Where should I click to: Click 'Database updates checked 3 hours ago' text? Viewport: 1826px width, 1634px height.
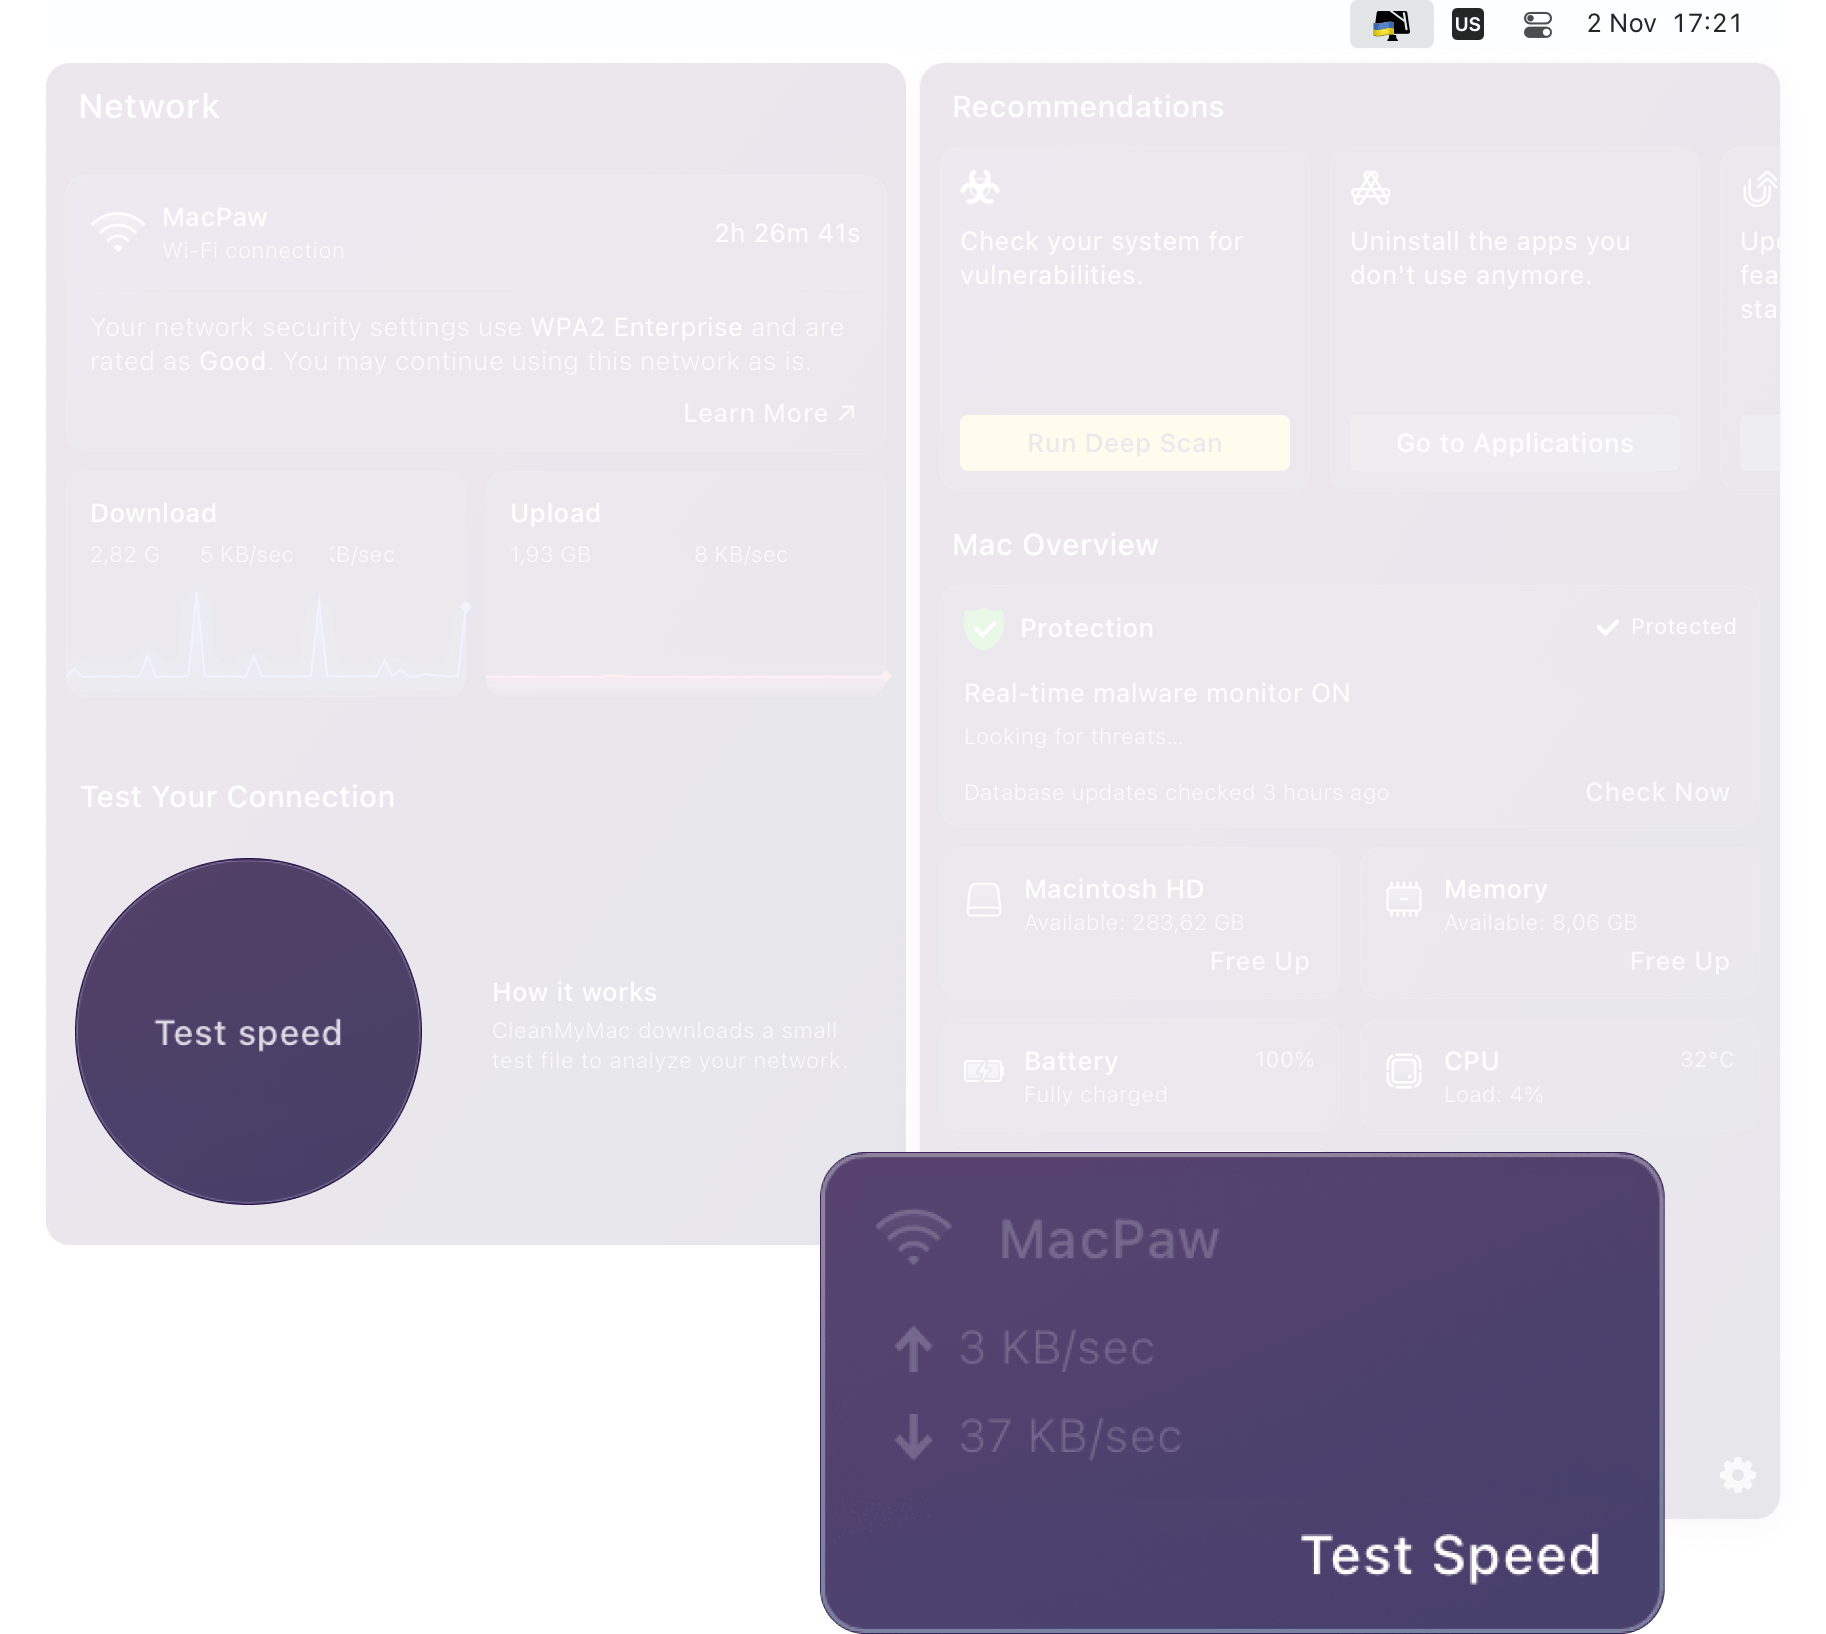click(x=1177, y=792)
